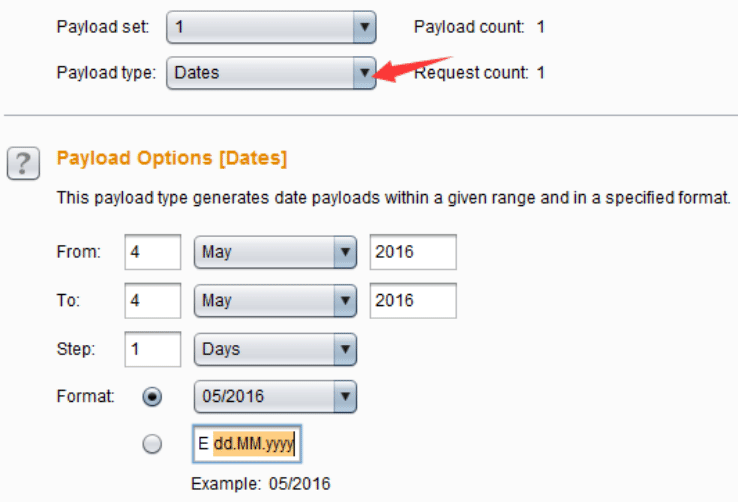Open the 05/2016 format dropdown

tap(275, 397)
